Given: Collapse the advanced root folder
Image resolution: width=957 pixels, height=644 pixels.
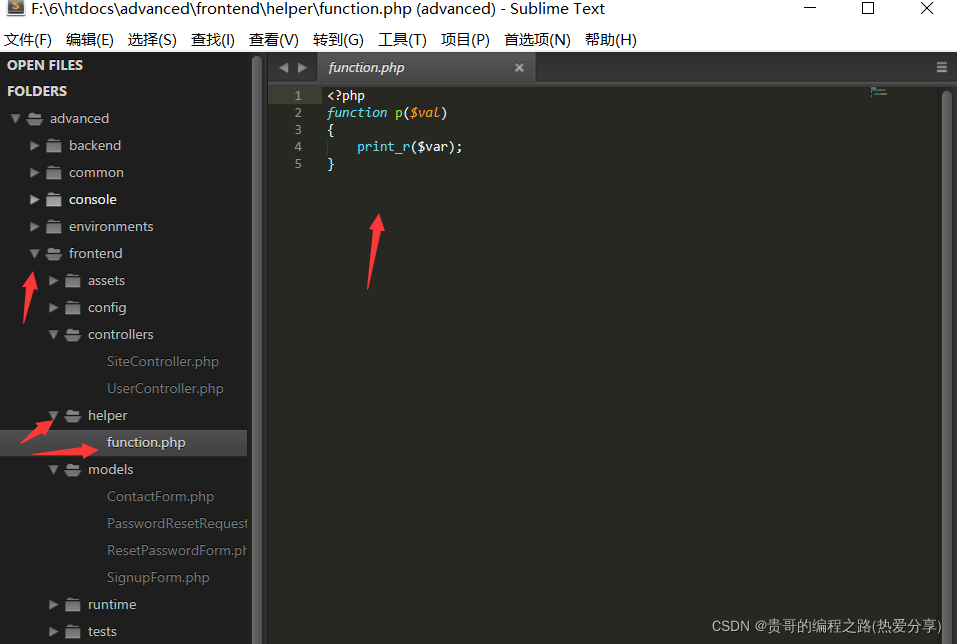Looking at the screenshot, I should (16, 118).
